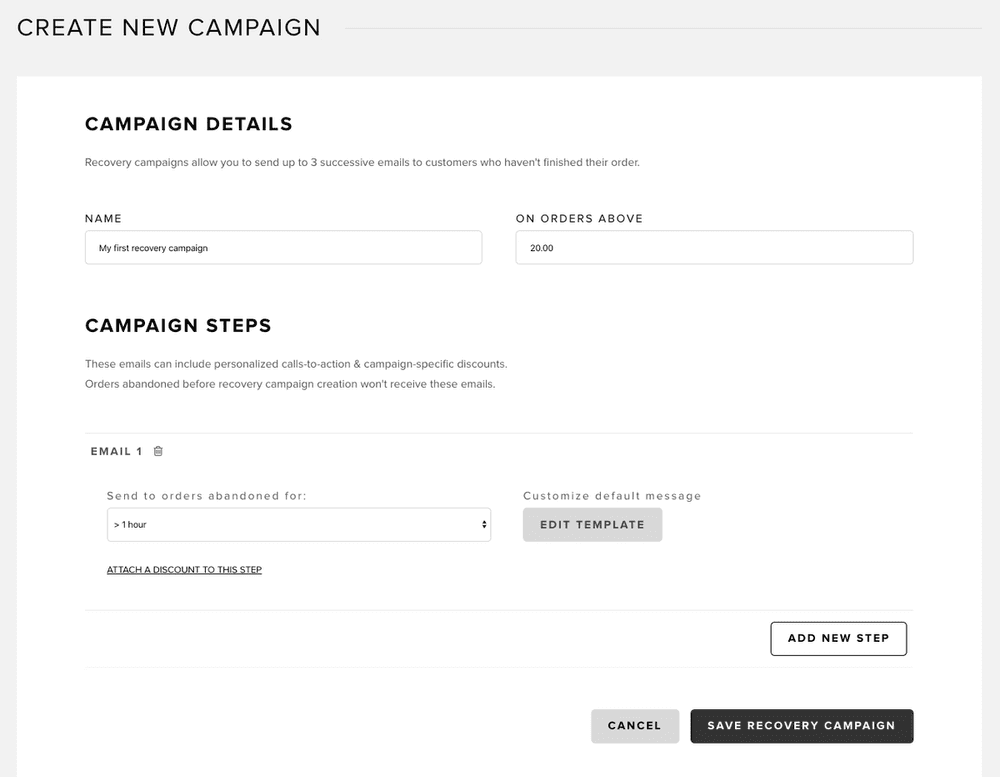The image size is (1000, 777).
Task: Click the recovery campaigns description text
Action: [362, 162]
